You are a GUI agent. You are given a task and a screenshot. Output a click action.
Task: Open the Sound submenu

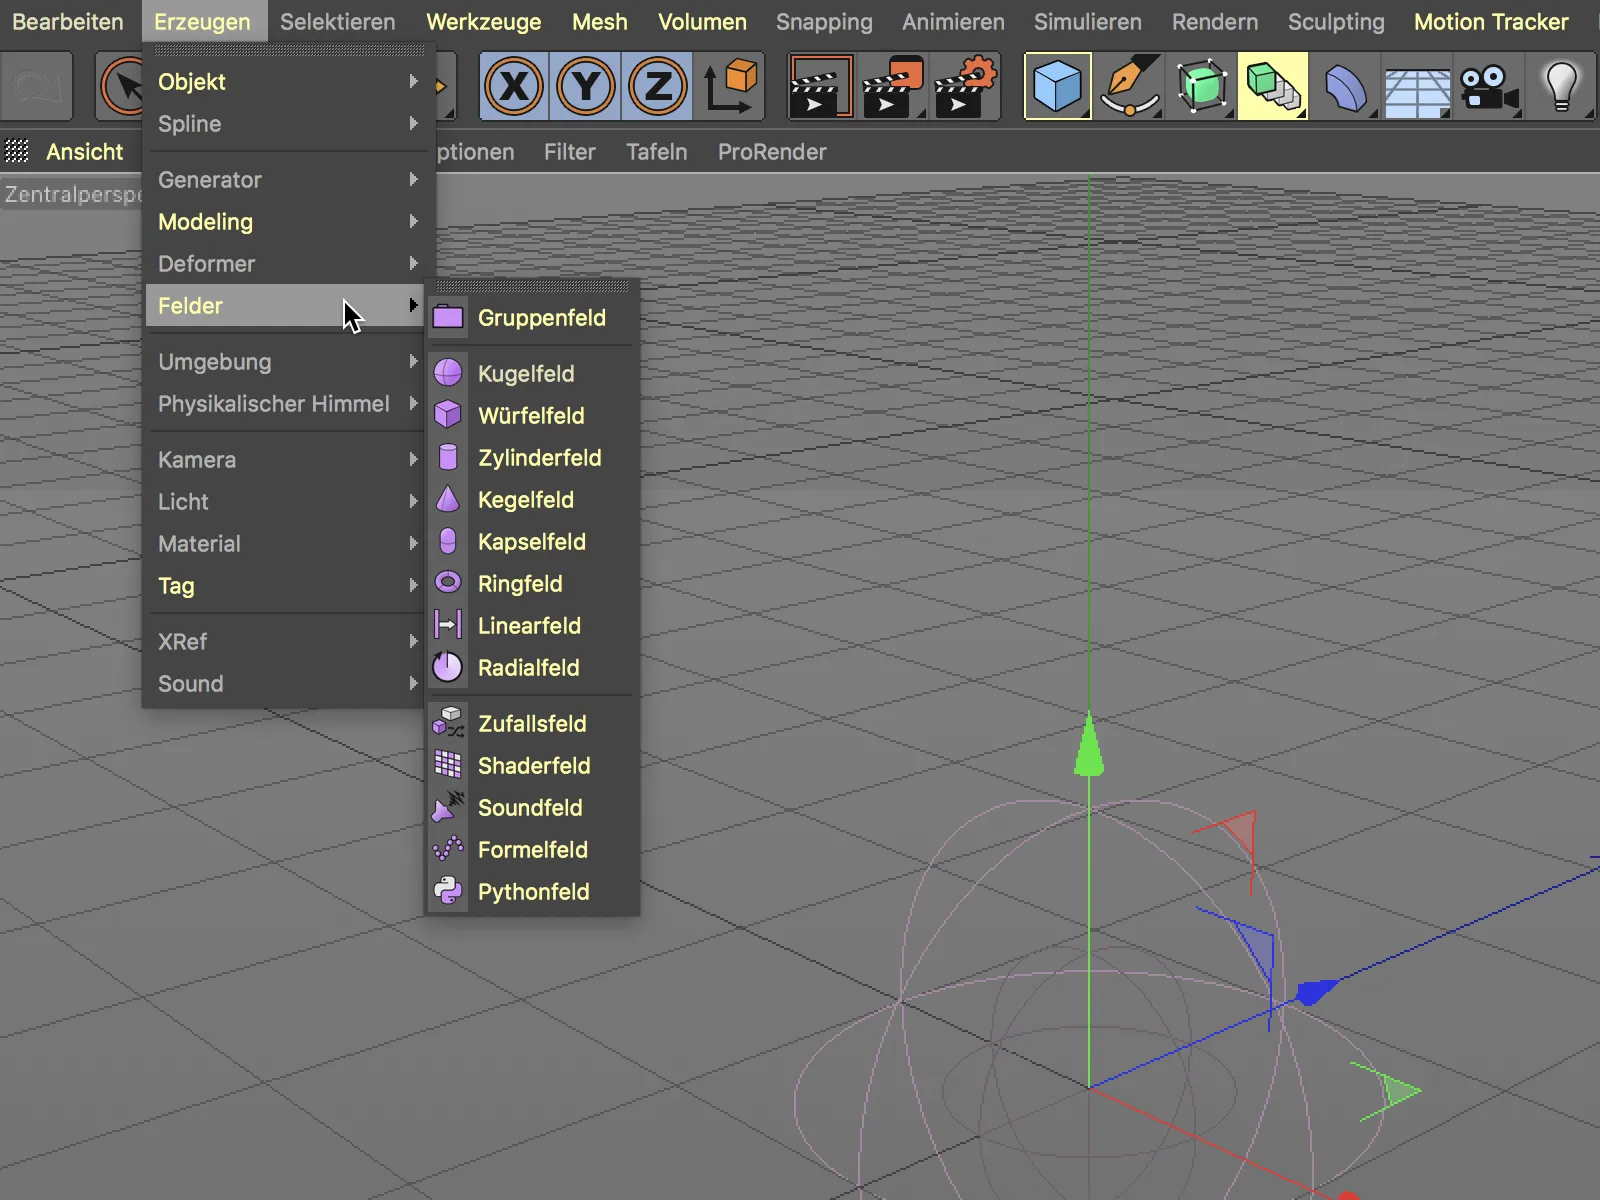coord(286,684)
